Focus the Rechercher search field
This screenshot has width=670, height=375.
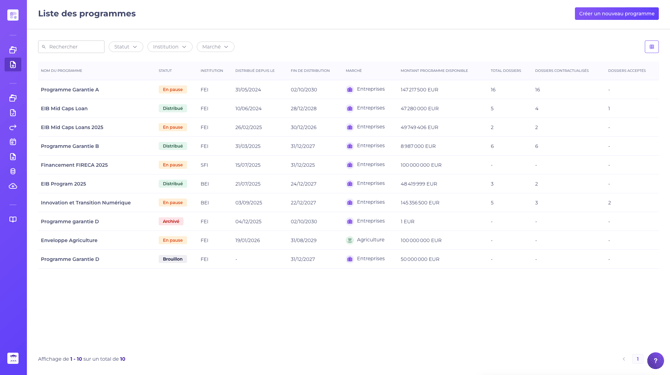[71, 47]
